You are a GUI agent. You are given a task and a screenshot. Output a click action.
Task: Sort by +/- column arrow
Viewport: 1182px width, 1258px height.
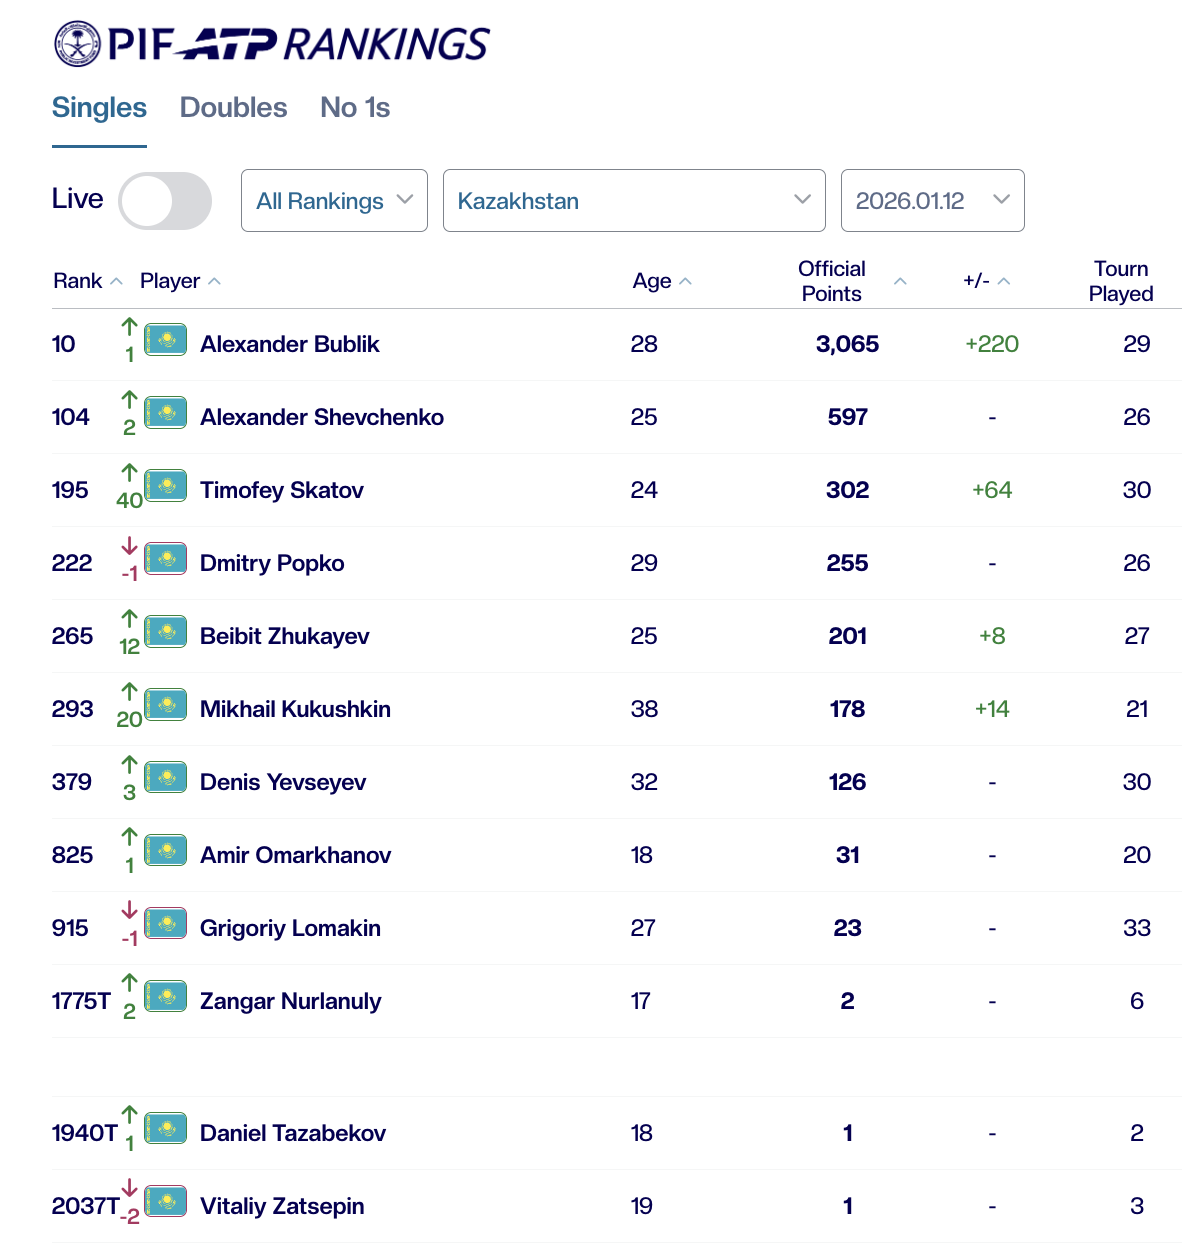[x=1004, y=282]
